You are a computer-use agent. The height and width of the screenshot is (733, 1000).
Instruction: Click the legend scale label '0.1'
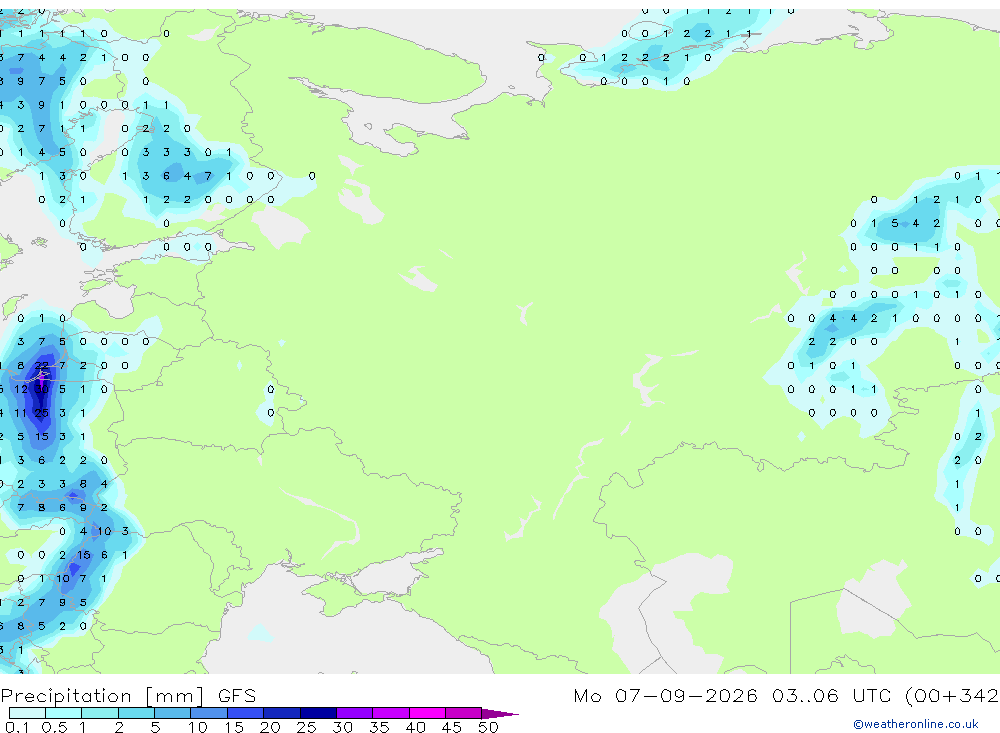pos(17,727)
